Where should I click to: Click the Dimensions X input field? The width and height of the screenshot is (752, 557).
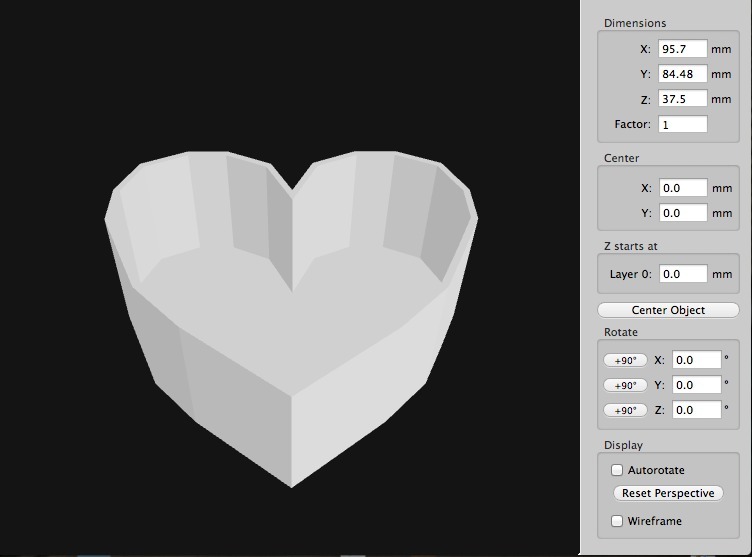682,49
